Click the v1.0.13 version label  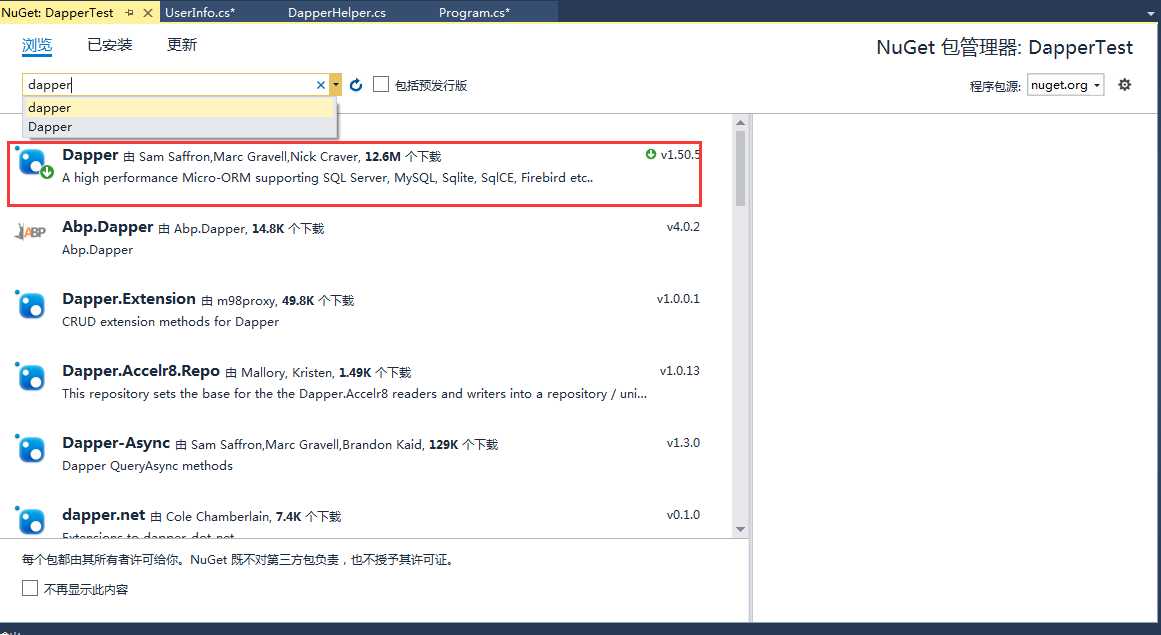click(680, 371)
